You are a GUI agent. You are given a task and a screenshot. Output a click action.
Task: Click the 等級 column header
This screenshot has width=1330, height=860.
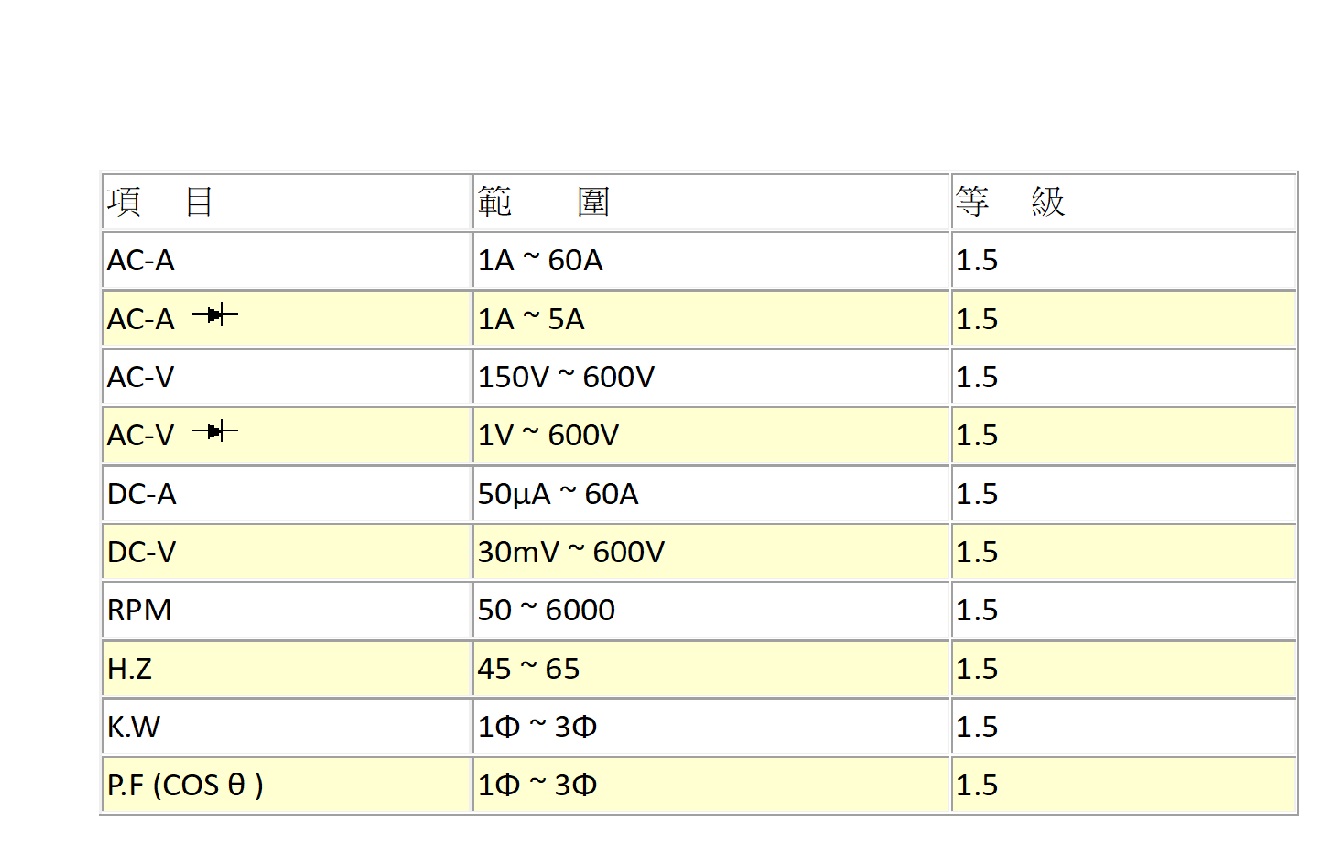point(1010,203)
